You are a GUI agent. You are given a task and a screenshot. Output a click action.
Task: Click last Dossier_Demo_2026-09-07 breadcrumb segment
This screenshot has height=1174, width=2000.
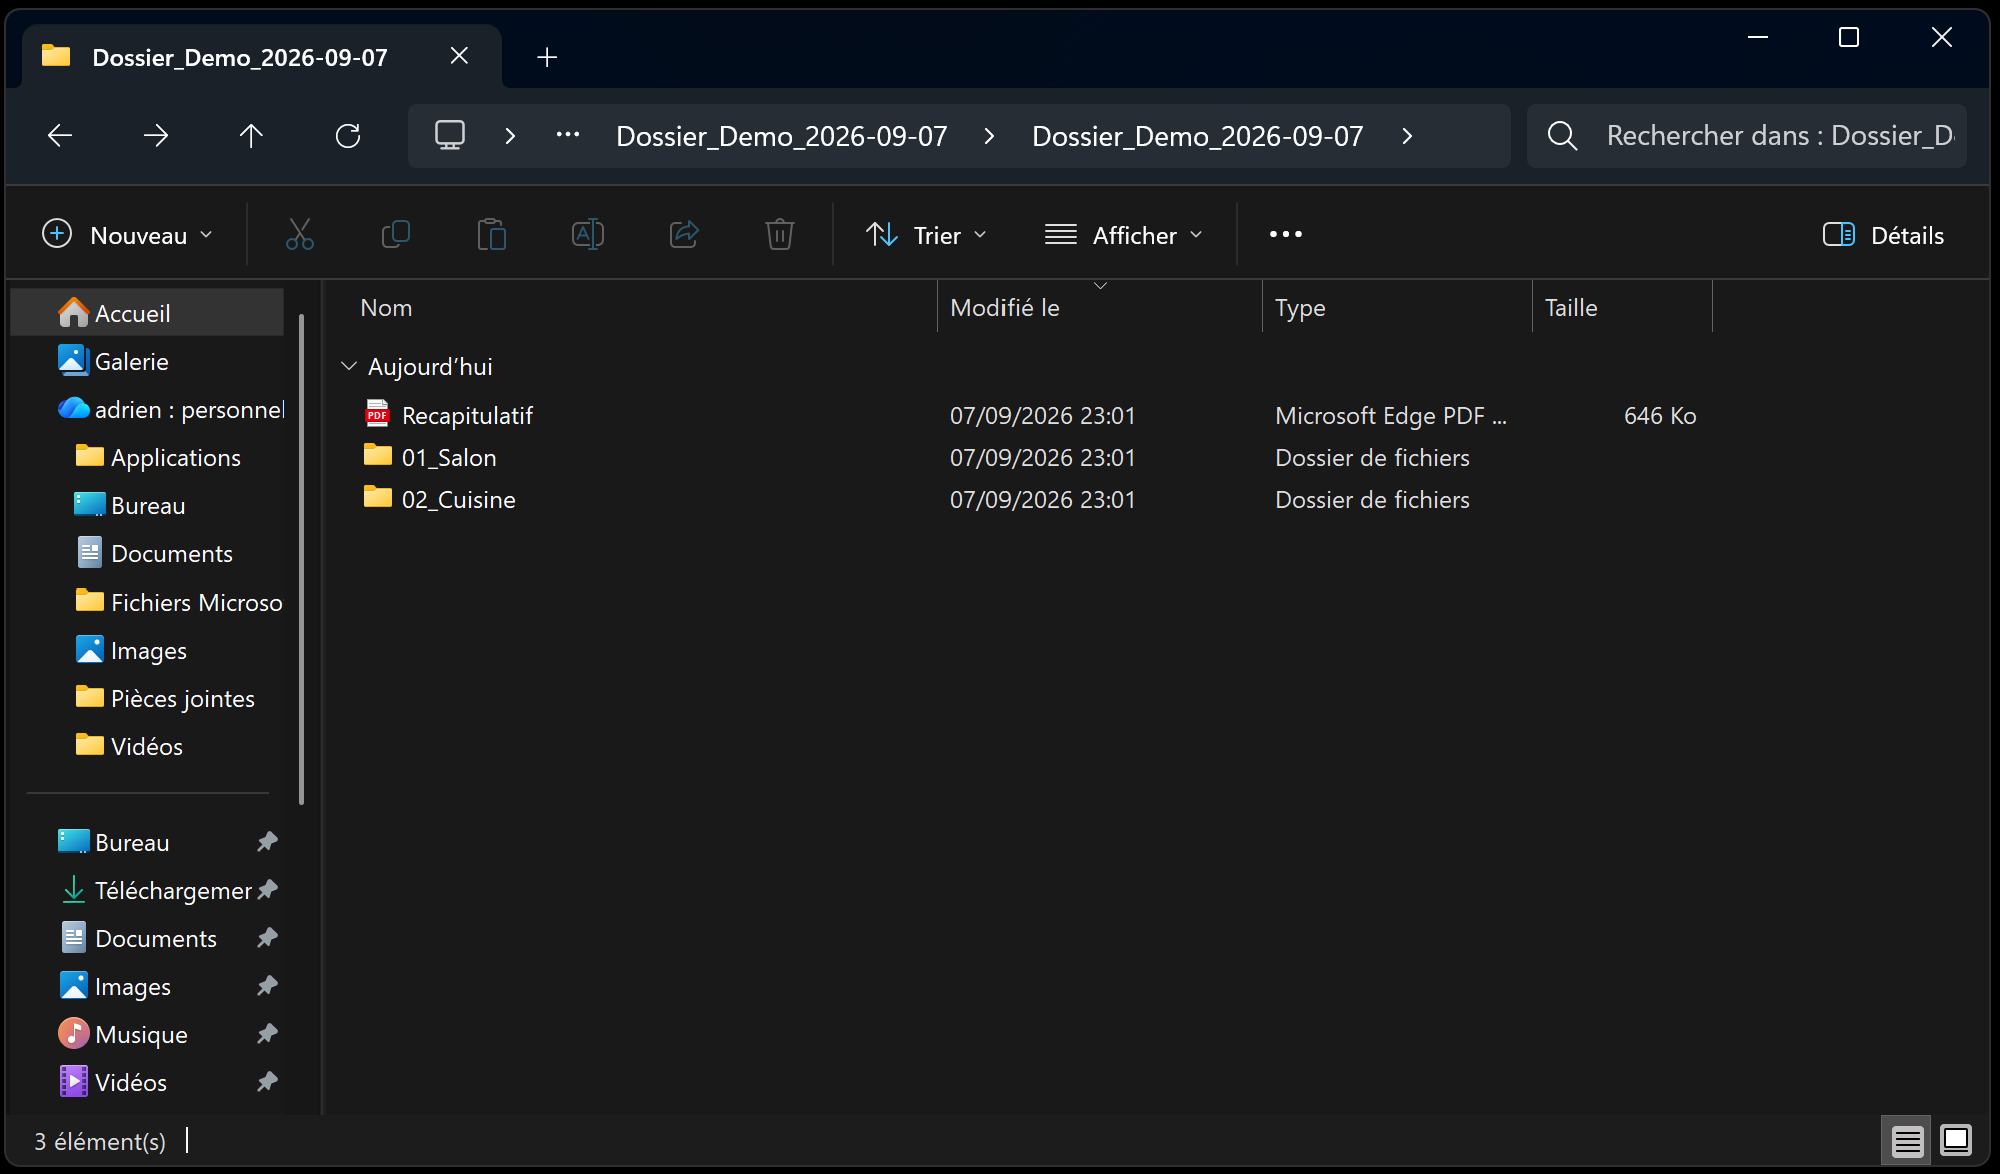pos(1198,136)
